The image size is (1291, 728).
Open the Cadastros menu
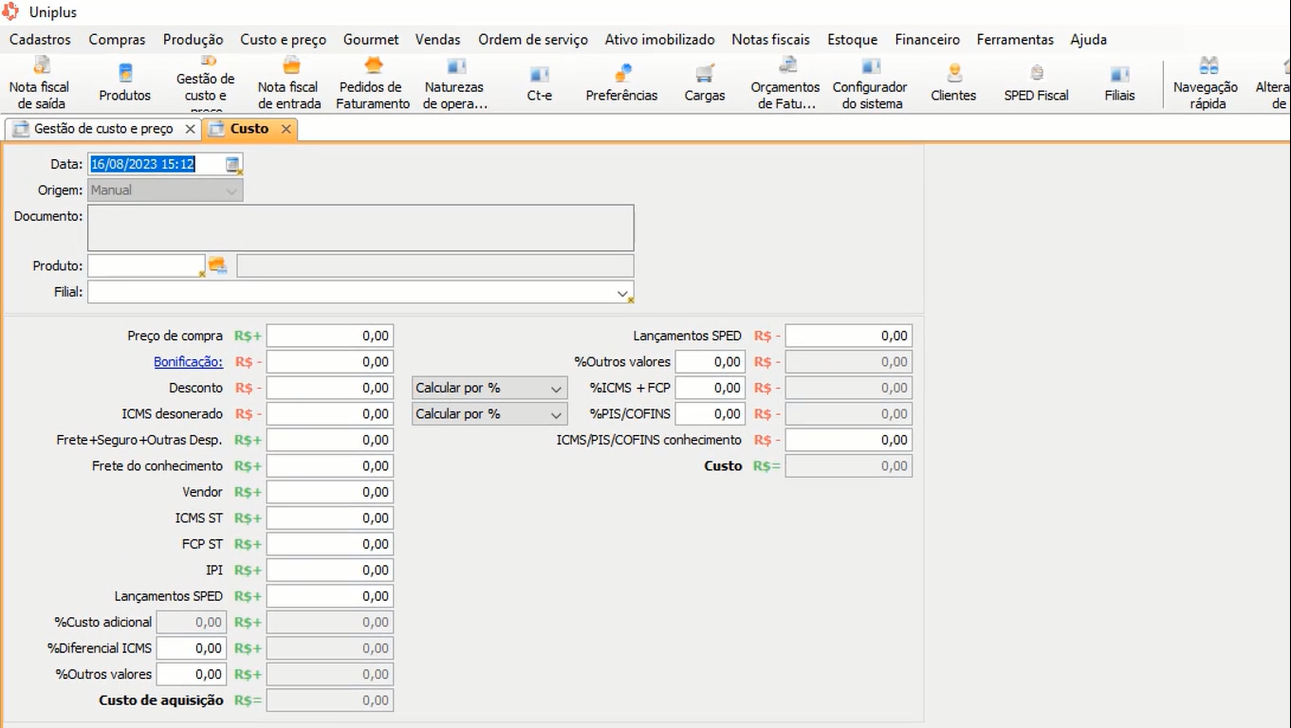[40, 40]
